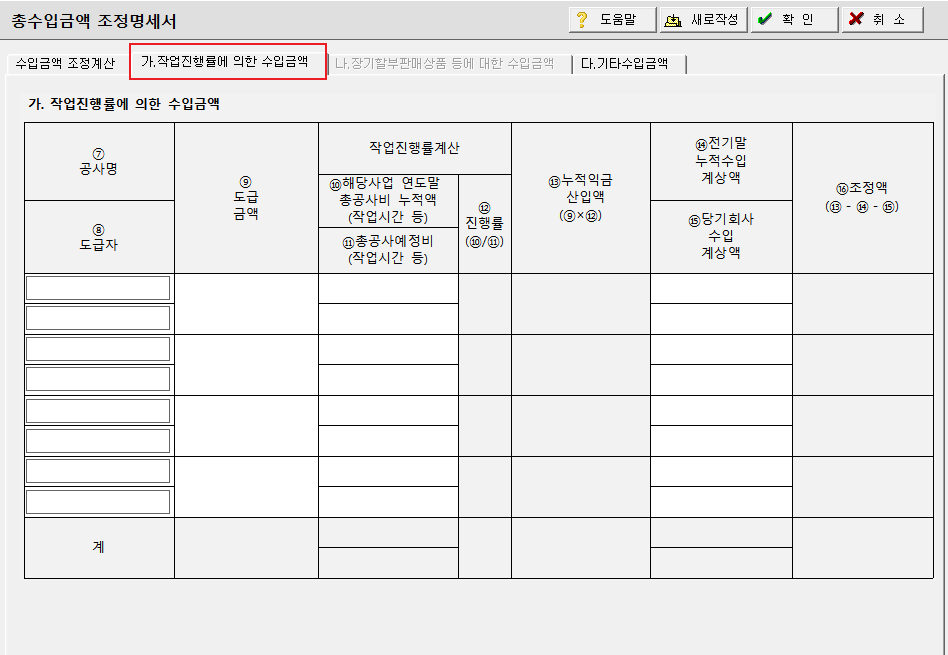This screenshot has width=948, height=655.
Task: Select the second row 도급금액 cell
Action: coord(246,365)
